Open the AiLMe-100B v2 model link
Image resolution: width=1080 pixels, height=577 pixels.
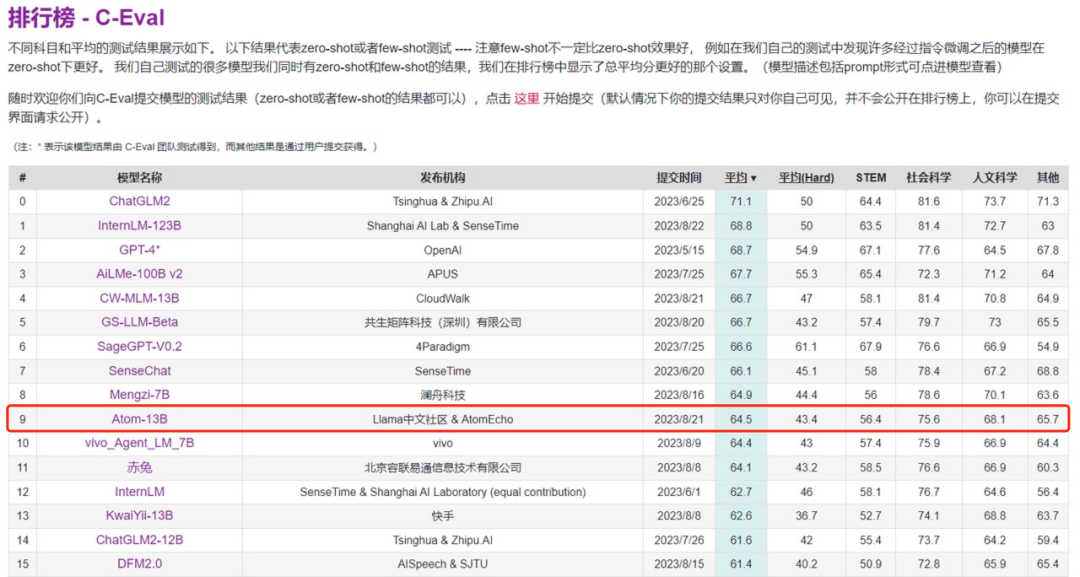point(139,274)
